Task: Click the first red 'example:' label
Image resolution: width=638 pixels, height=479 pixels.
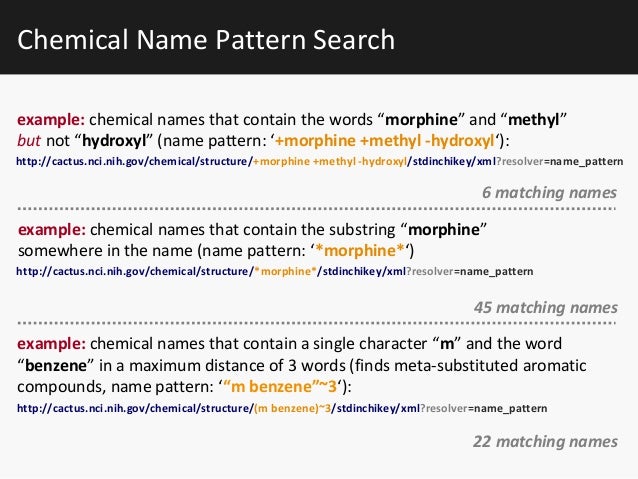Action: click(x=51, y=120)
